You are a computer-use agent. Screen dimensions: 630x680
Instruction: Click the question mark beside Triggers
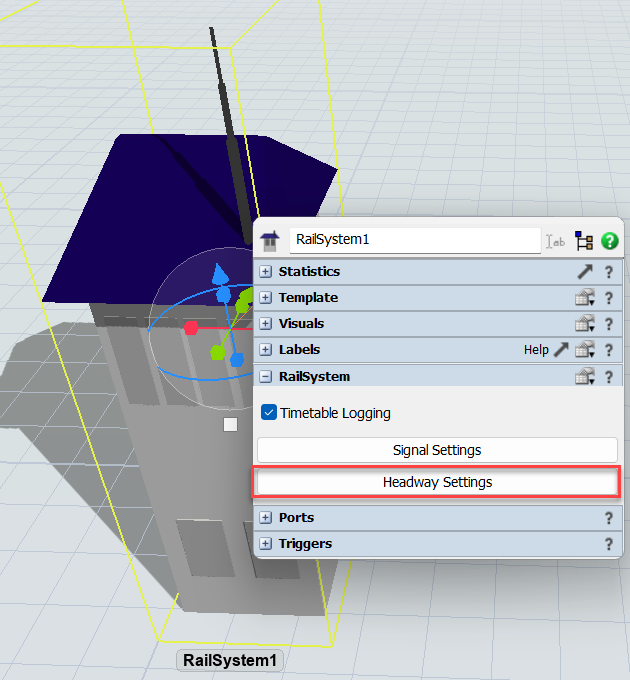click(608, 544)
